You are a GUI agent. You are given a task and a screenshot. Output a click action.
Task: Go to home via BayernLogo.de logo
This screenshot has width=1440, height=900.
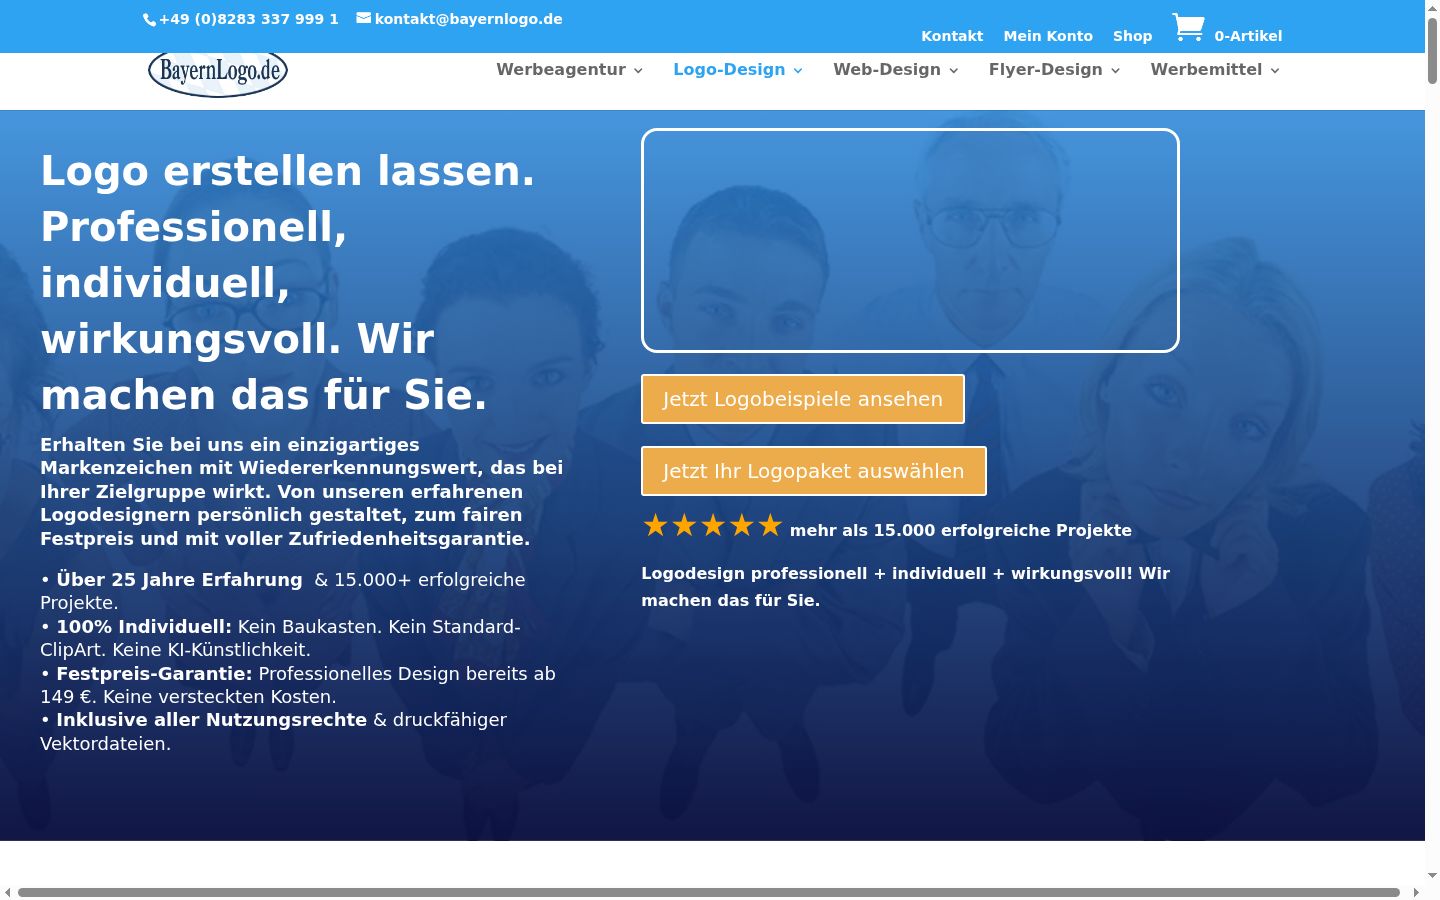(x=218, y=73)
